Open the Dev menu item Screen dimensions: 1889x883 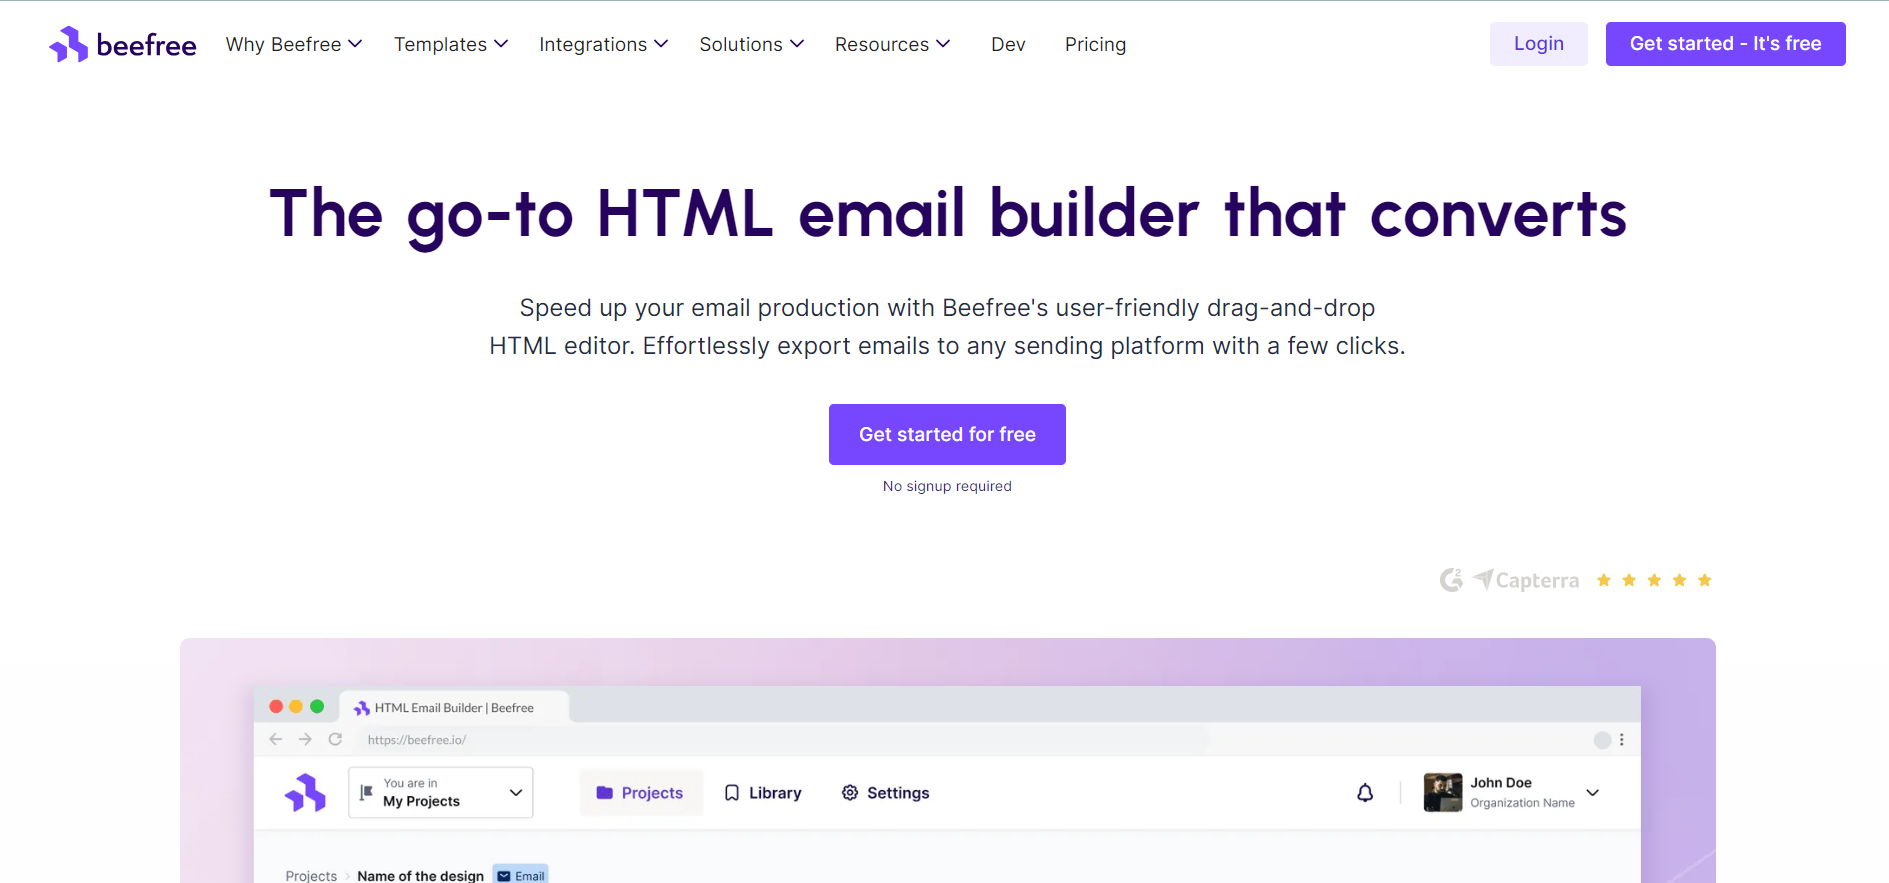1008,45
